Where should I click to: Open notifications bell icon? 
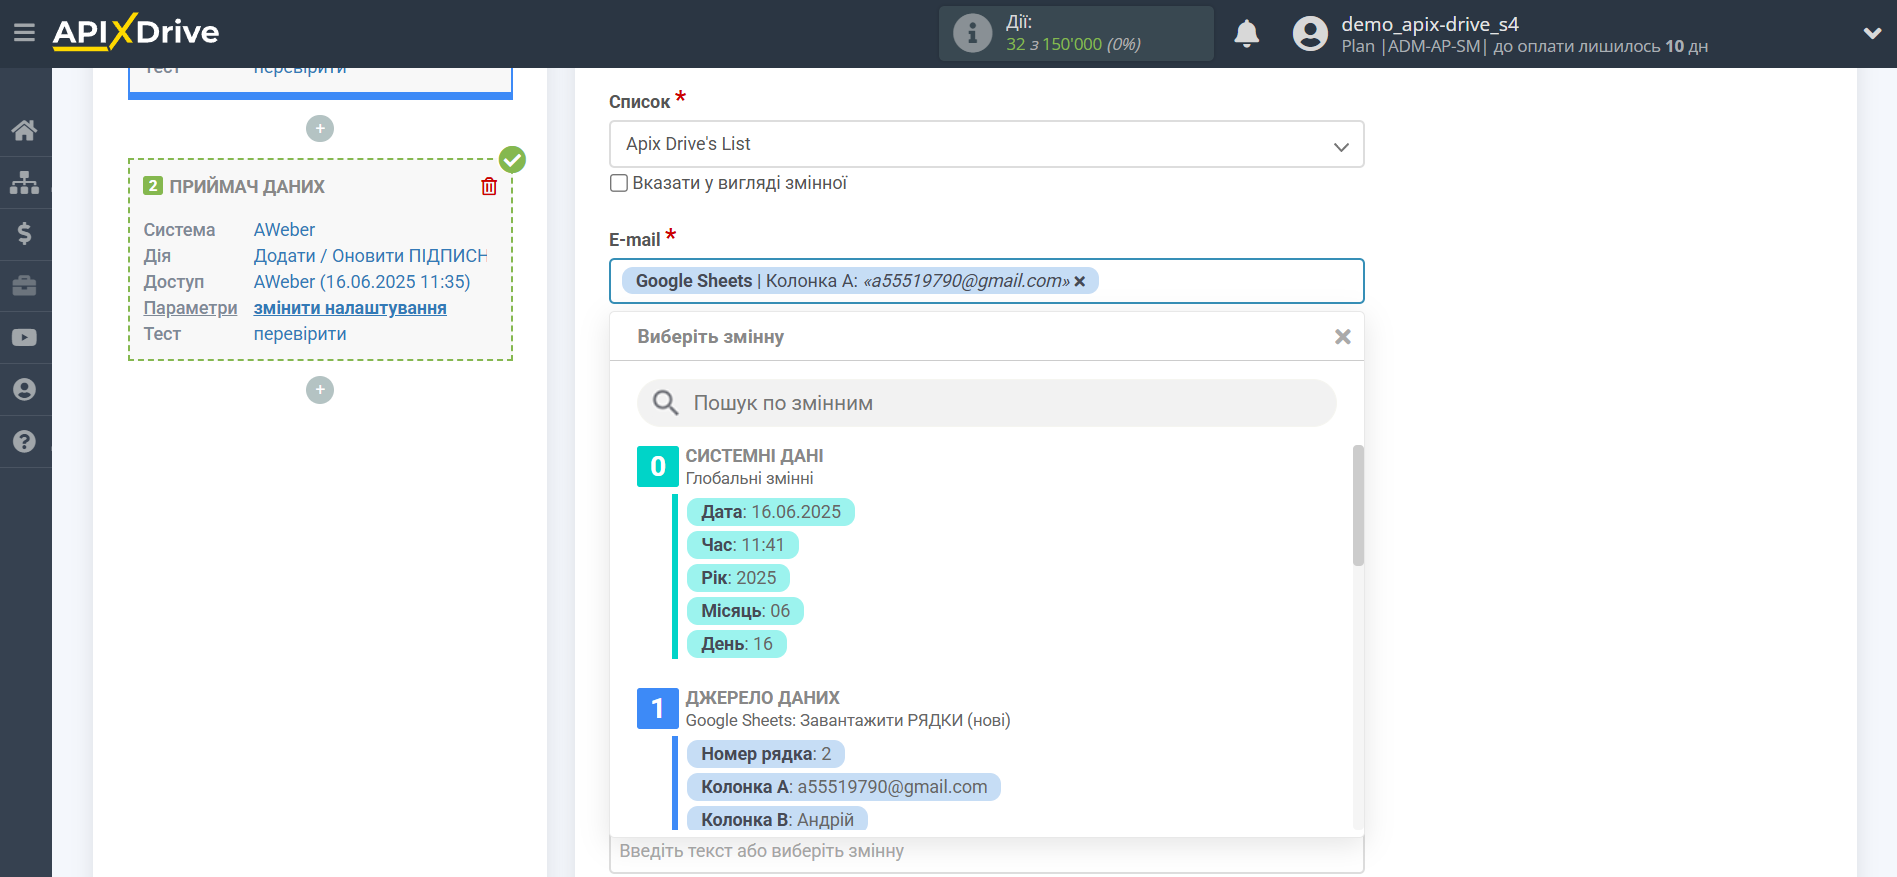click(x=1246, y=34)
